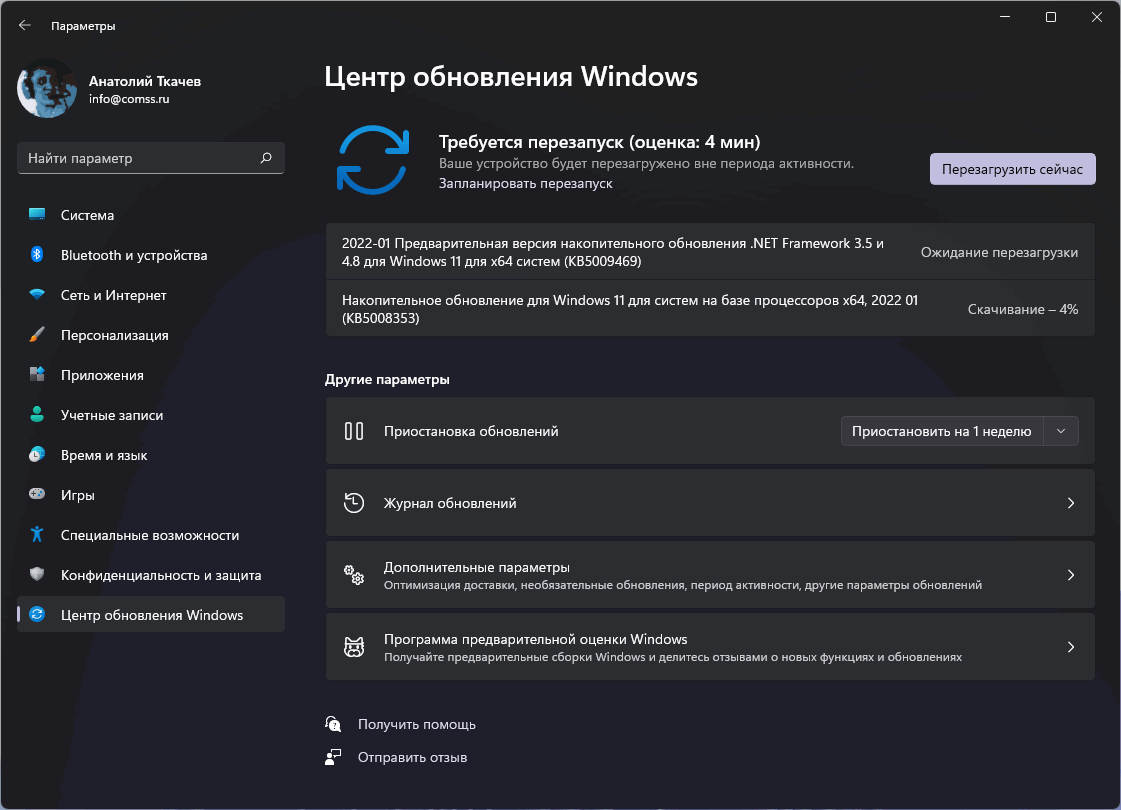Image resolution: width=1121 pixels, height=810 pixels.
Task: Open the Журнал обновлений clock icon
Action: tap(353, 503)
